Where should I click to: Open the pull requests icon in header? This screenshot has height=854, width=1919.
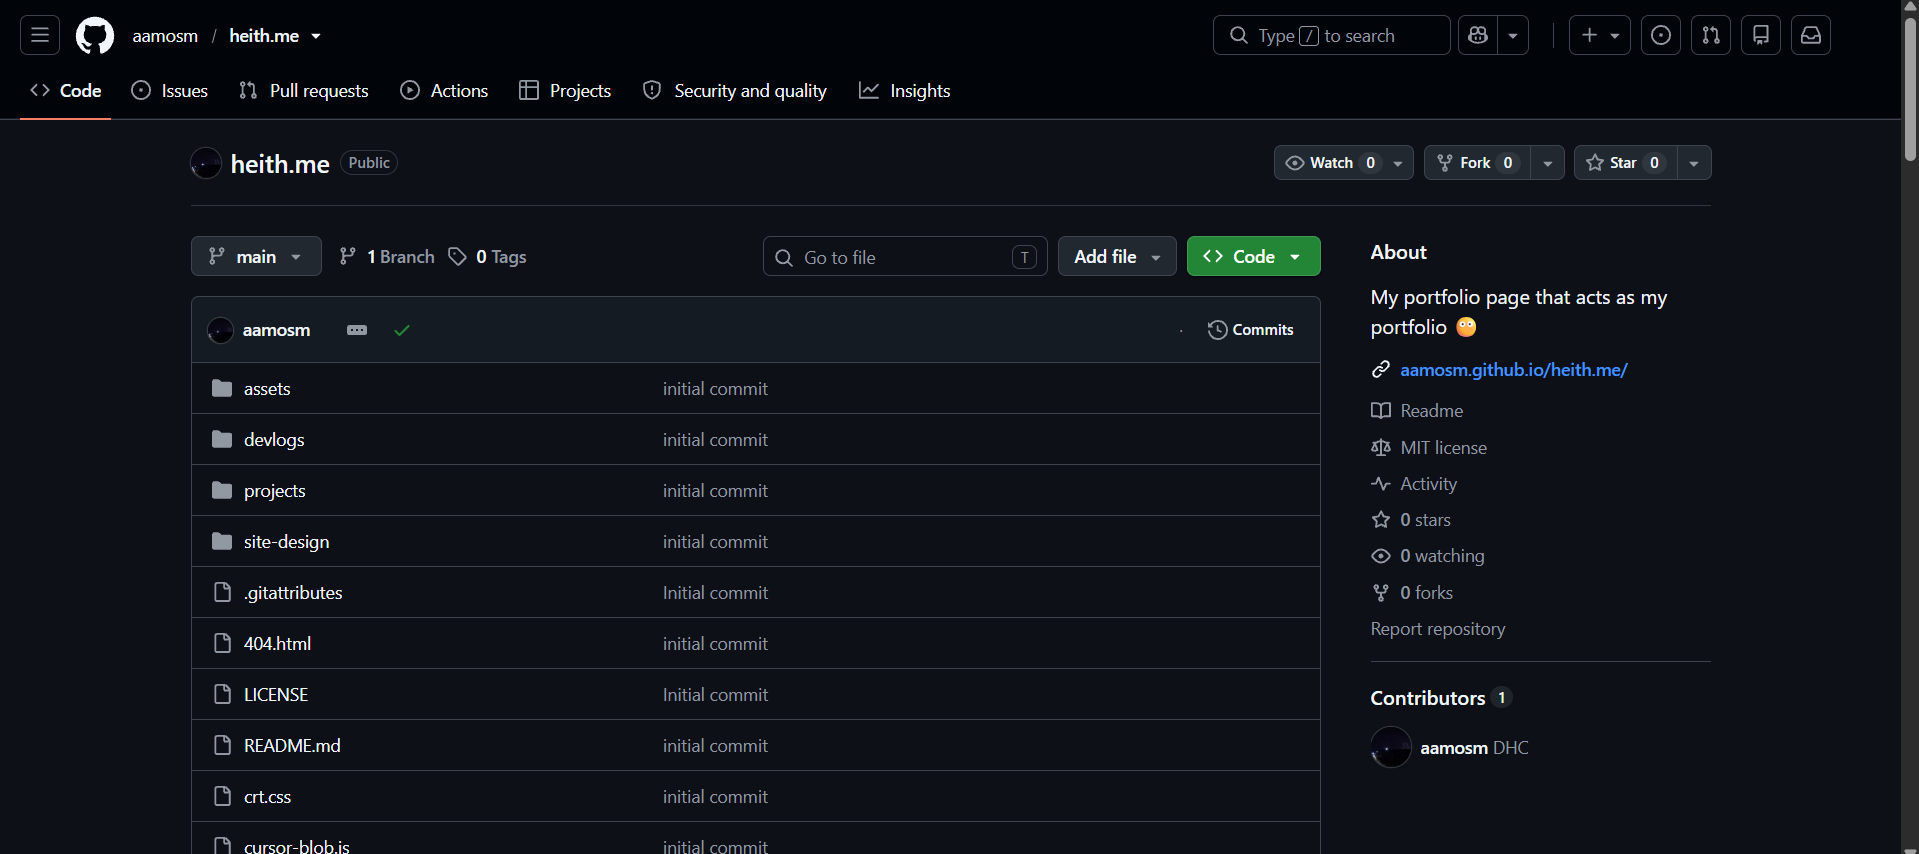(1711, 35)
